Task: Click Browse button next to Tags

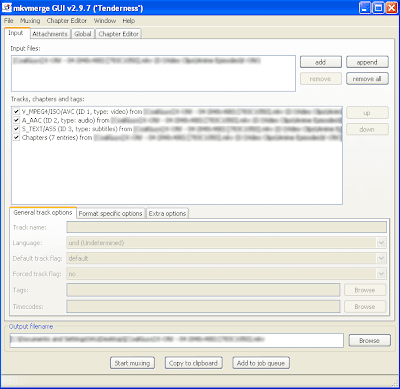Action: coord(365,290)
